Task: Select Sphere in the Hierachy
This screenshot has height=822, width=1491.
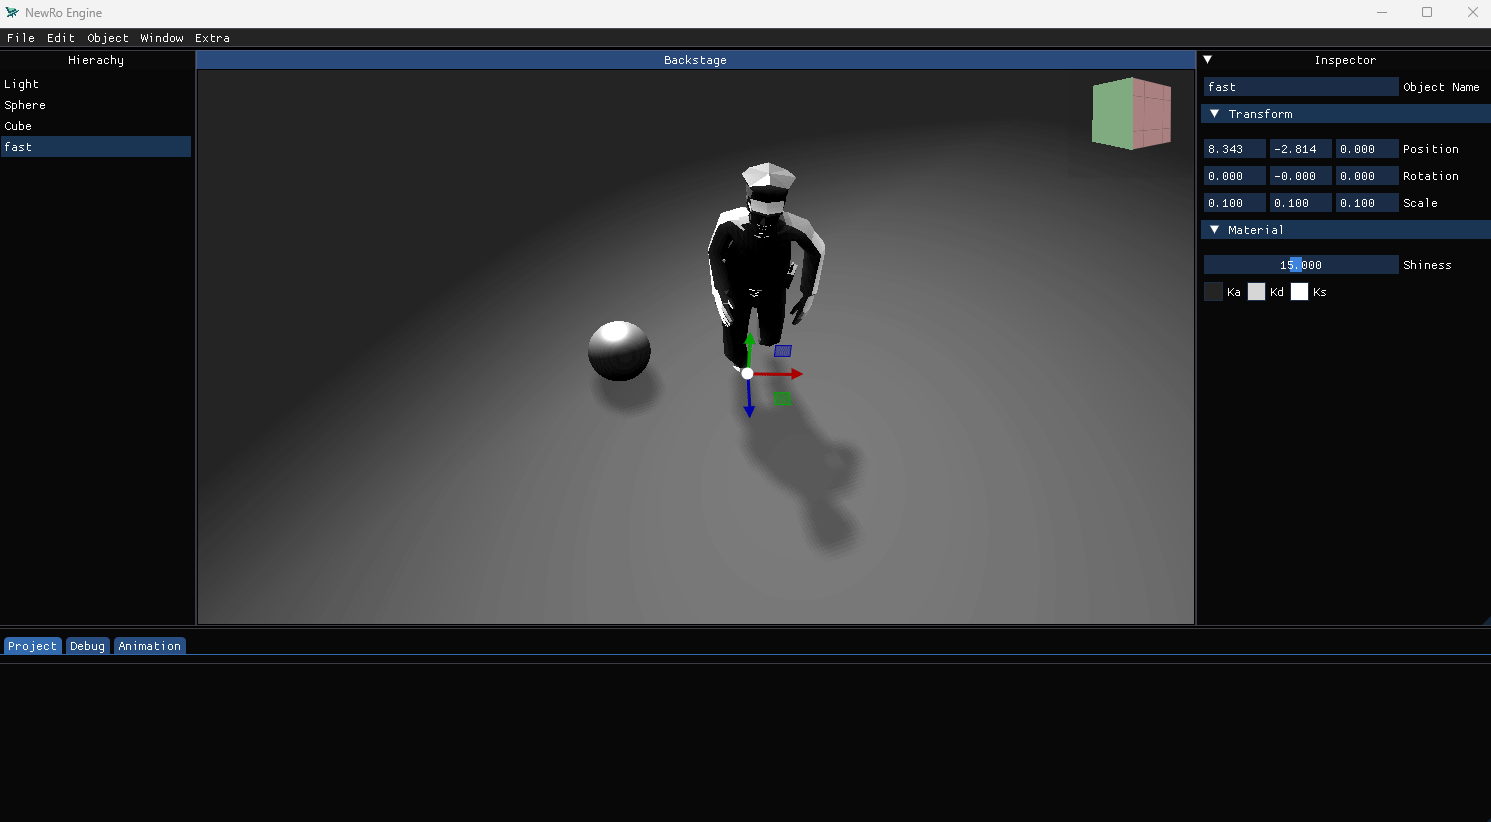Action: 96,105
